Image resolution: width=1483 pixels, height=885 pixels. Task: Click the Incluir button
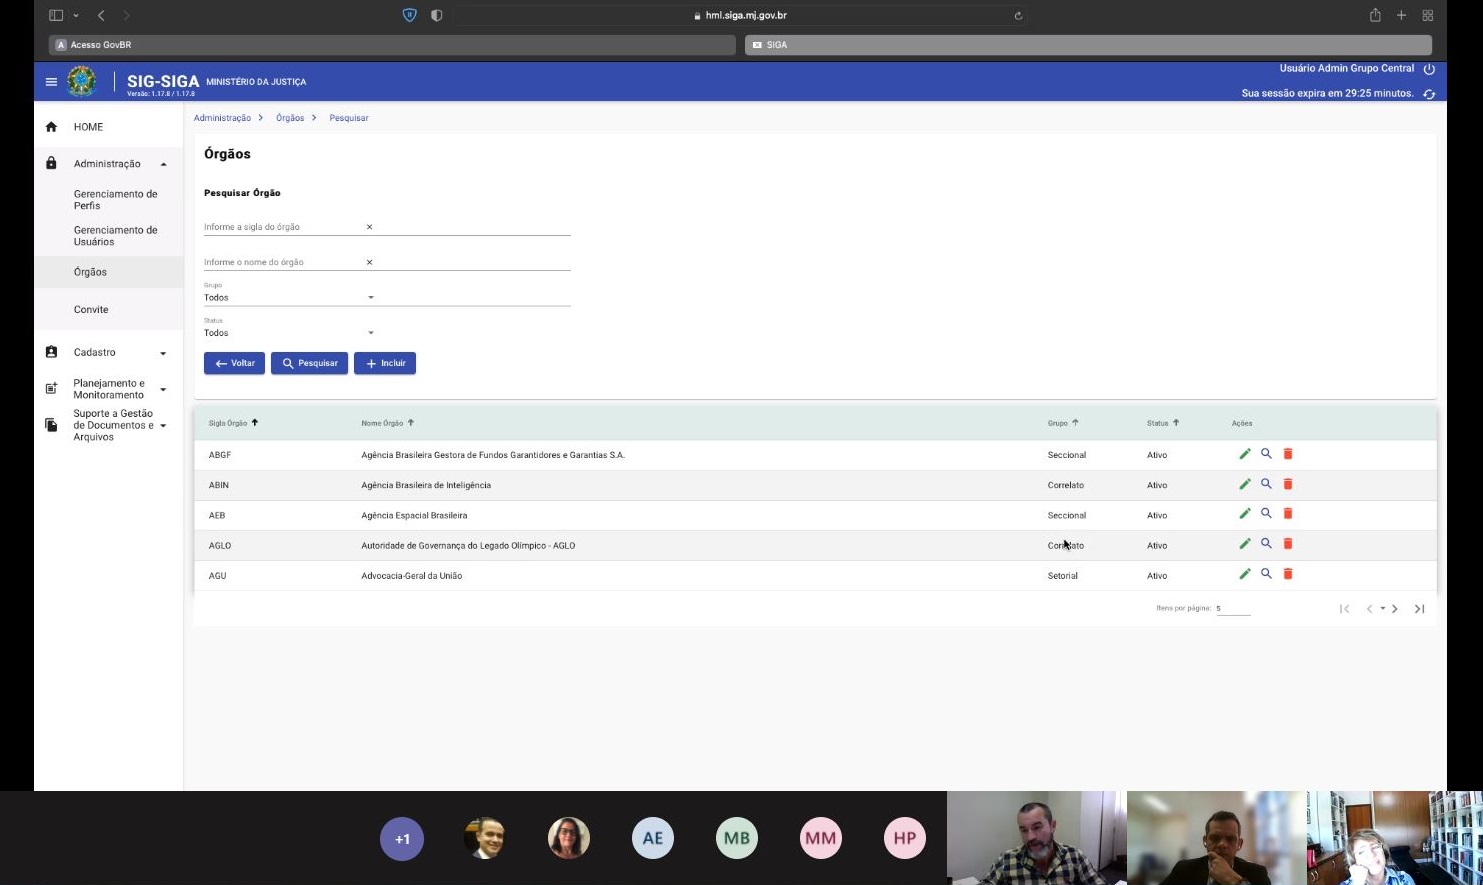pos(385,363)
